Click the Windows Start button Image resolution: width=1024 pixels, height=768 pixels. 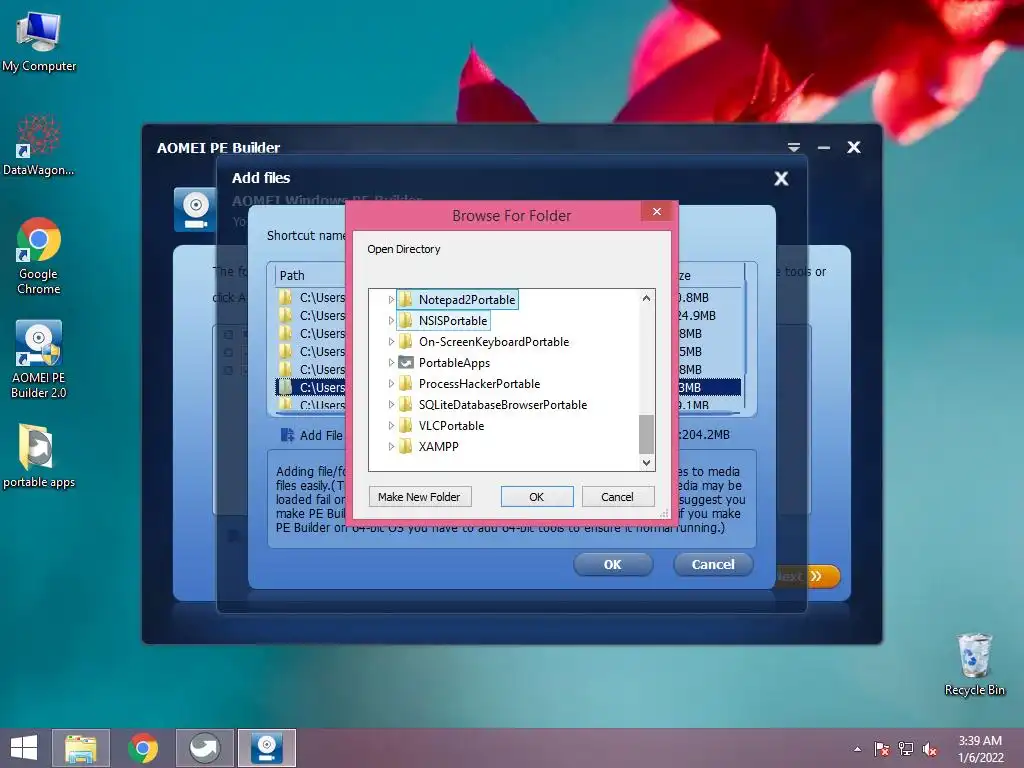coord(24,748)
